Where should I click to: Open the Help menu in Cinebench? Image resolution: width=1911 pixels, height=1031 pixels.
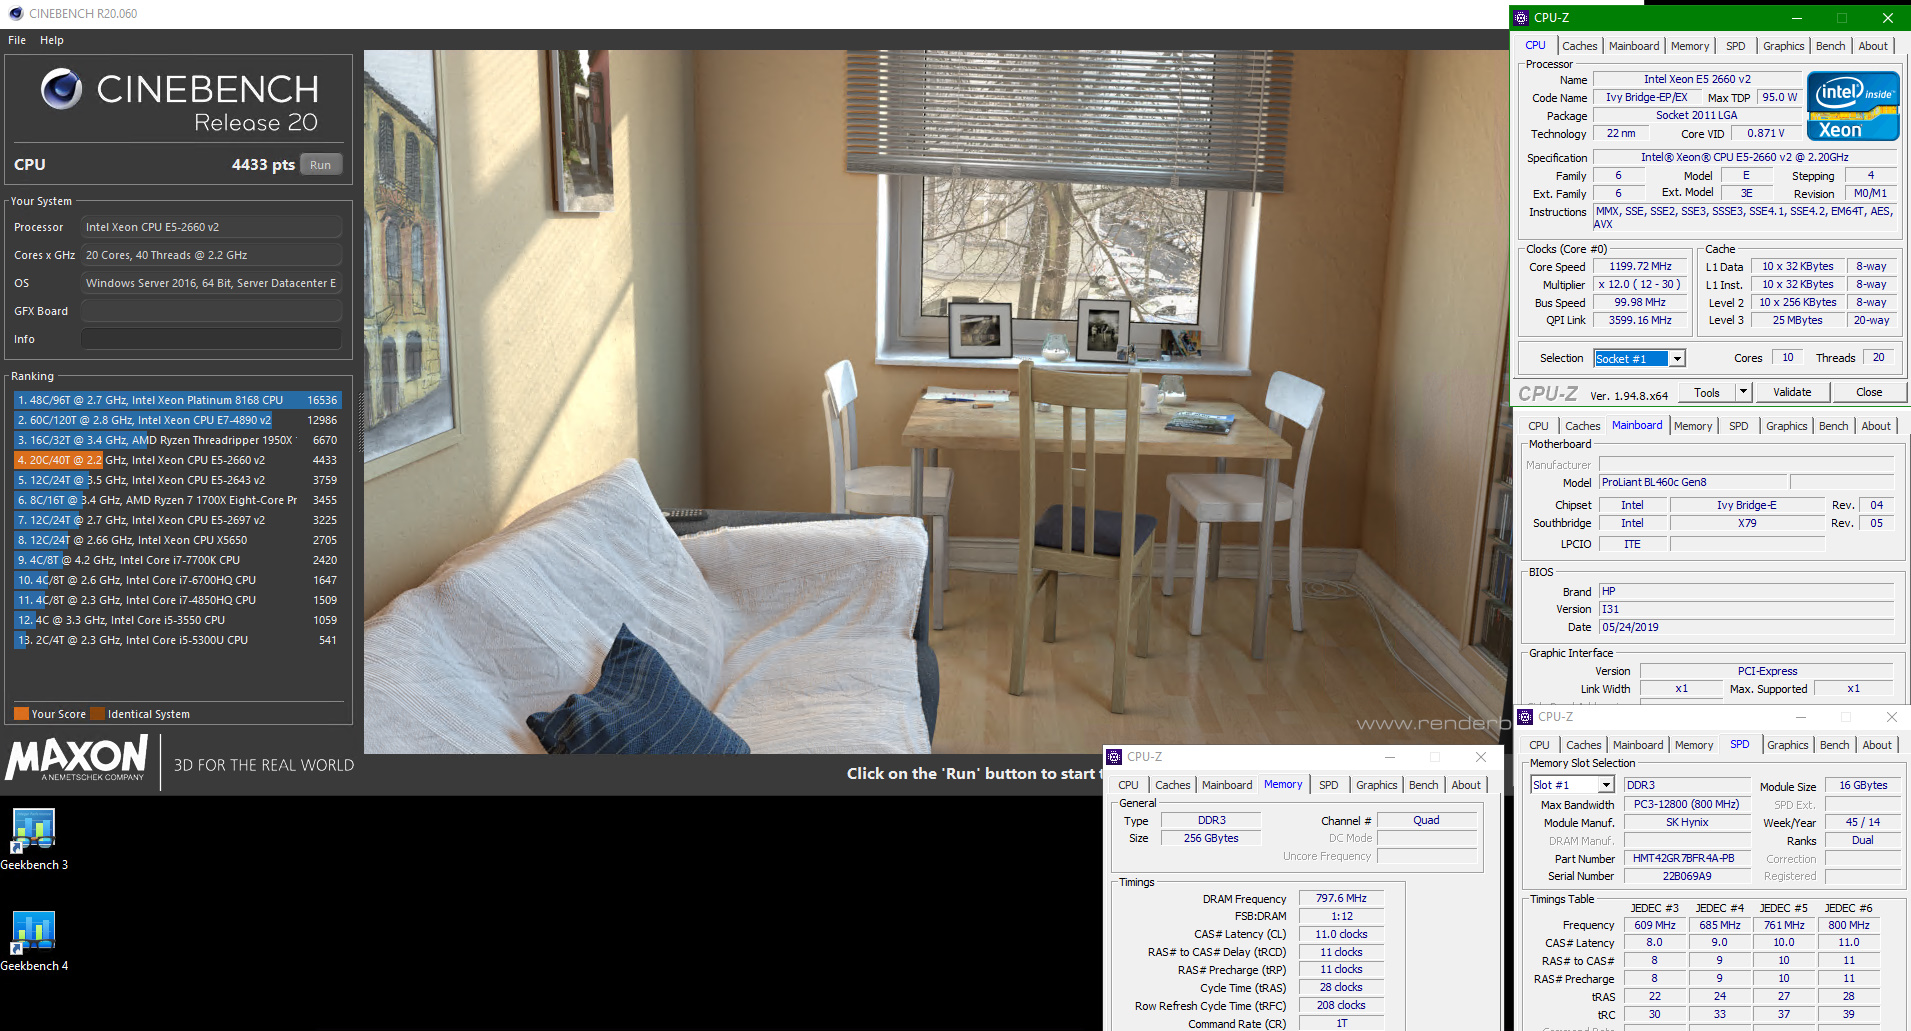[52, 40]
